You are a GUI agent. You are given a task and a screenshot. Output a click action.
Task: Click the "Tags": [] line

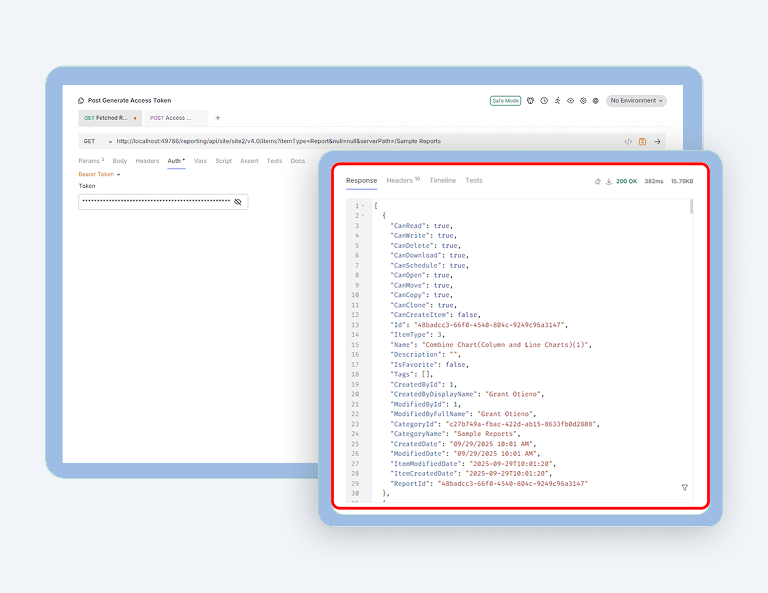(x=411, y=375)
